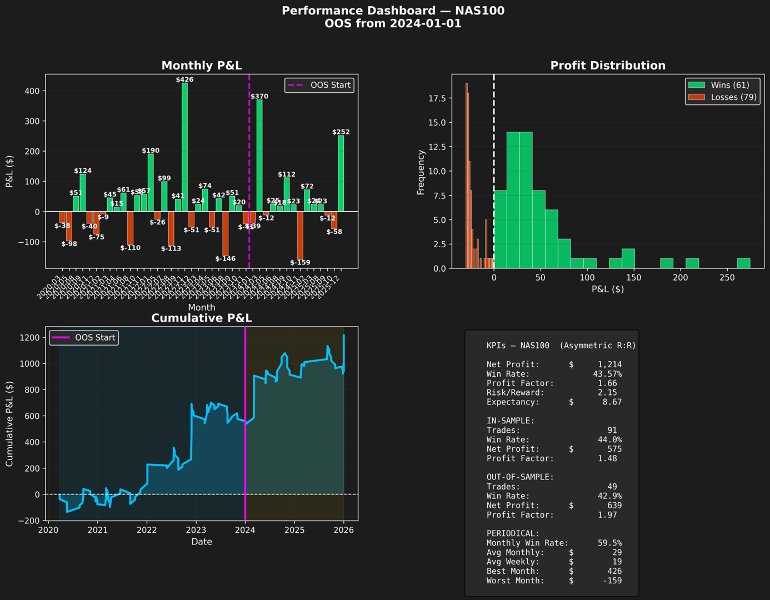Click the $252 final month bar

(x=341, y=173)
